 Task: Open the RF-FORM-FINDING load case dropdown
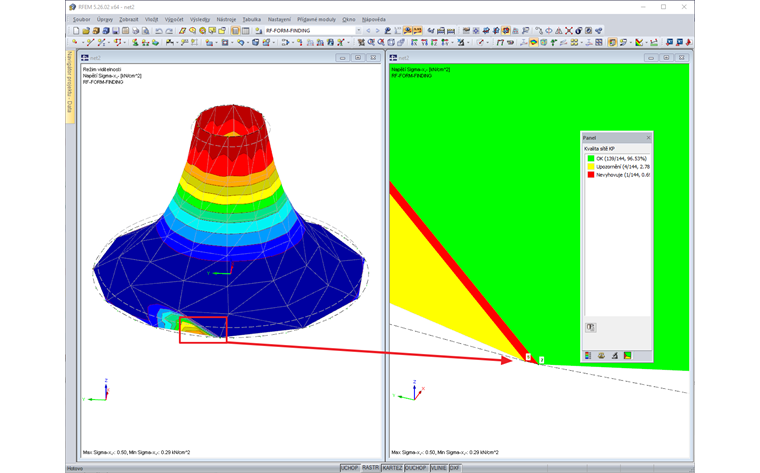pyautogui.click(x=359, y=31)
